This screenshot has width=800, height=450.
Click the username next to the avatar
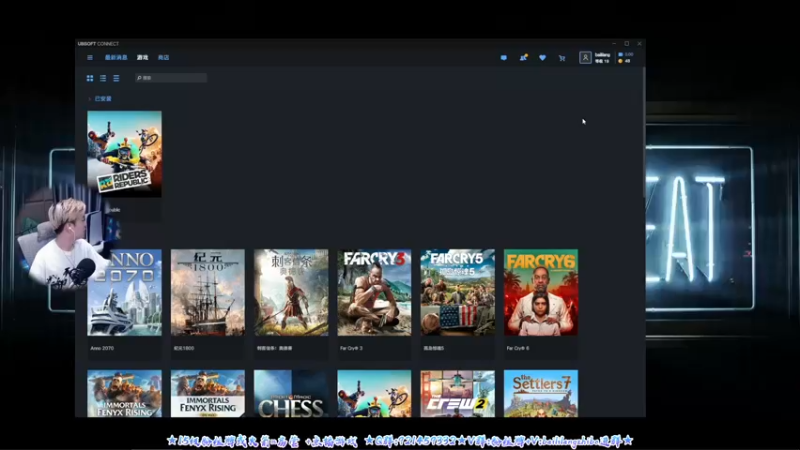[602, 55]
